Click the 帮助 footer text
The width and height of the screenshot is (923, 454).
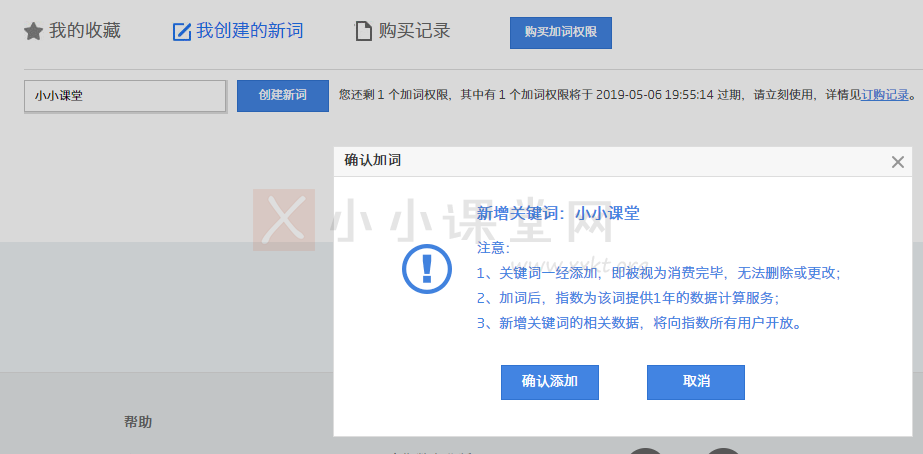(138, 422)
